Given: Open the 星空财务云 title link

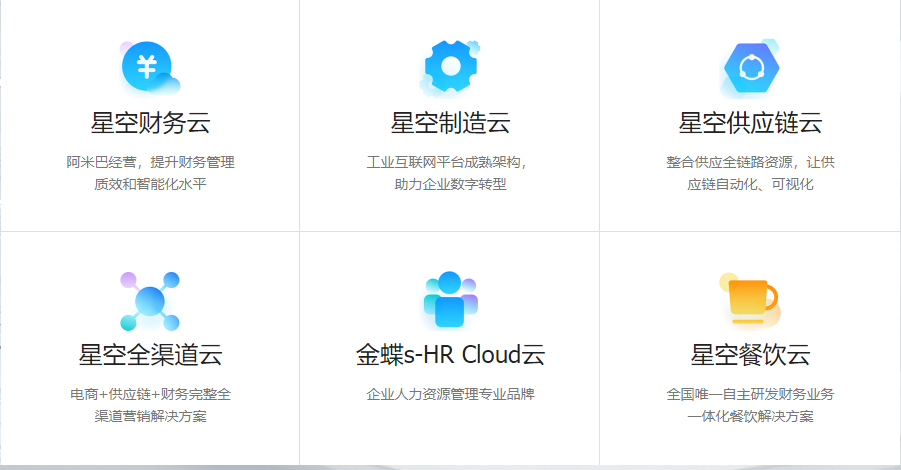Looking at the screenshot, I should pyautogui.click(x=151, y=123).
